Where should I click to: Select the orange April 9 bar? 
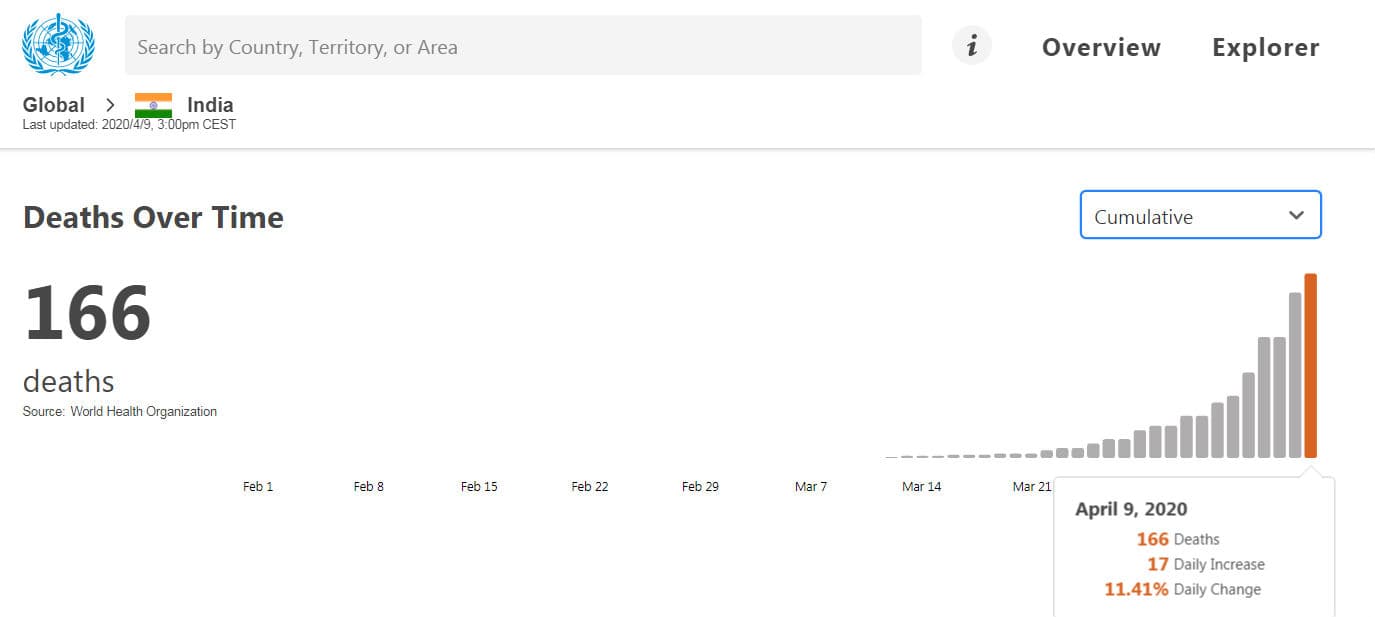coord(1310,365)
